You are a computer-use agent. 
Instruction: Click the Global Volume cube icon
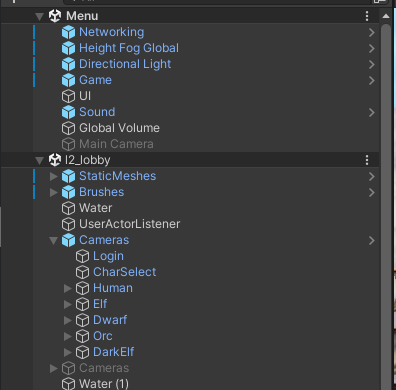tap(68, 128)
